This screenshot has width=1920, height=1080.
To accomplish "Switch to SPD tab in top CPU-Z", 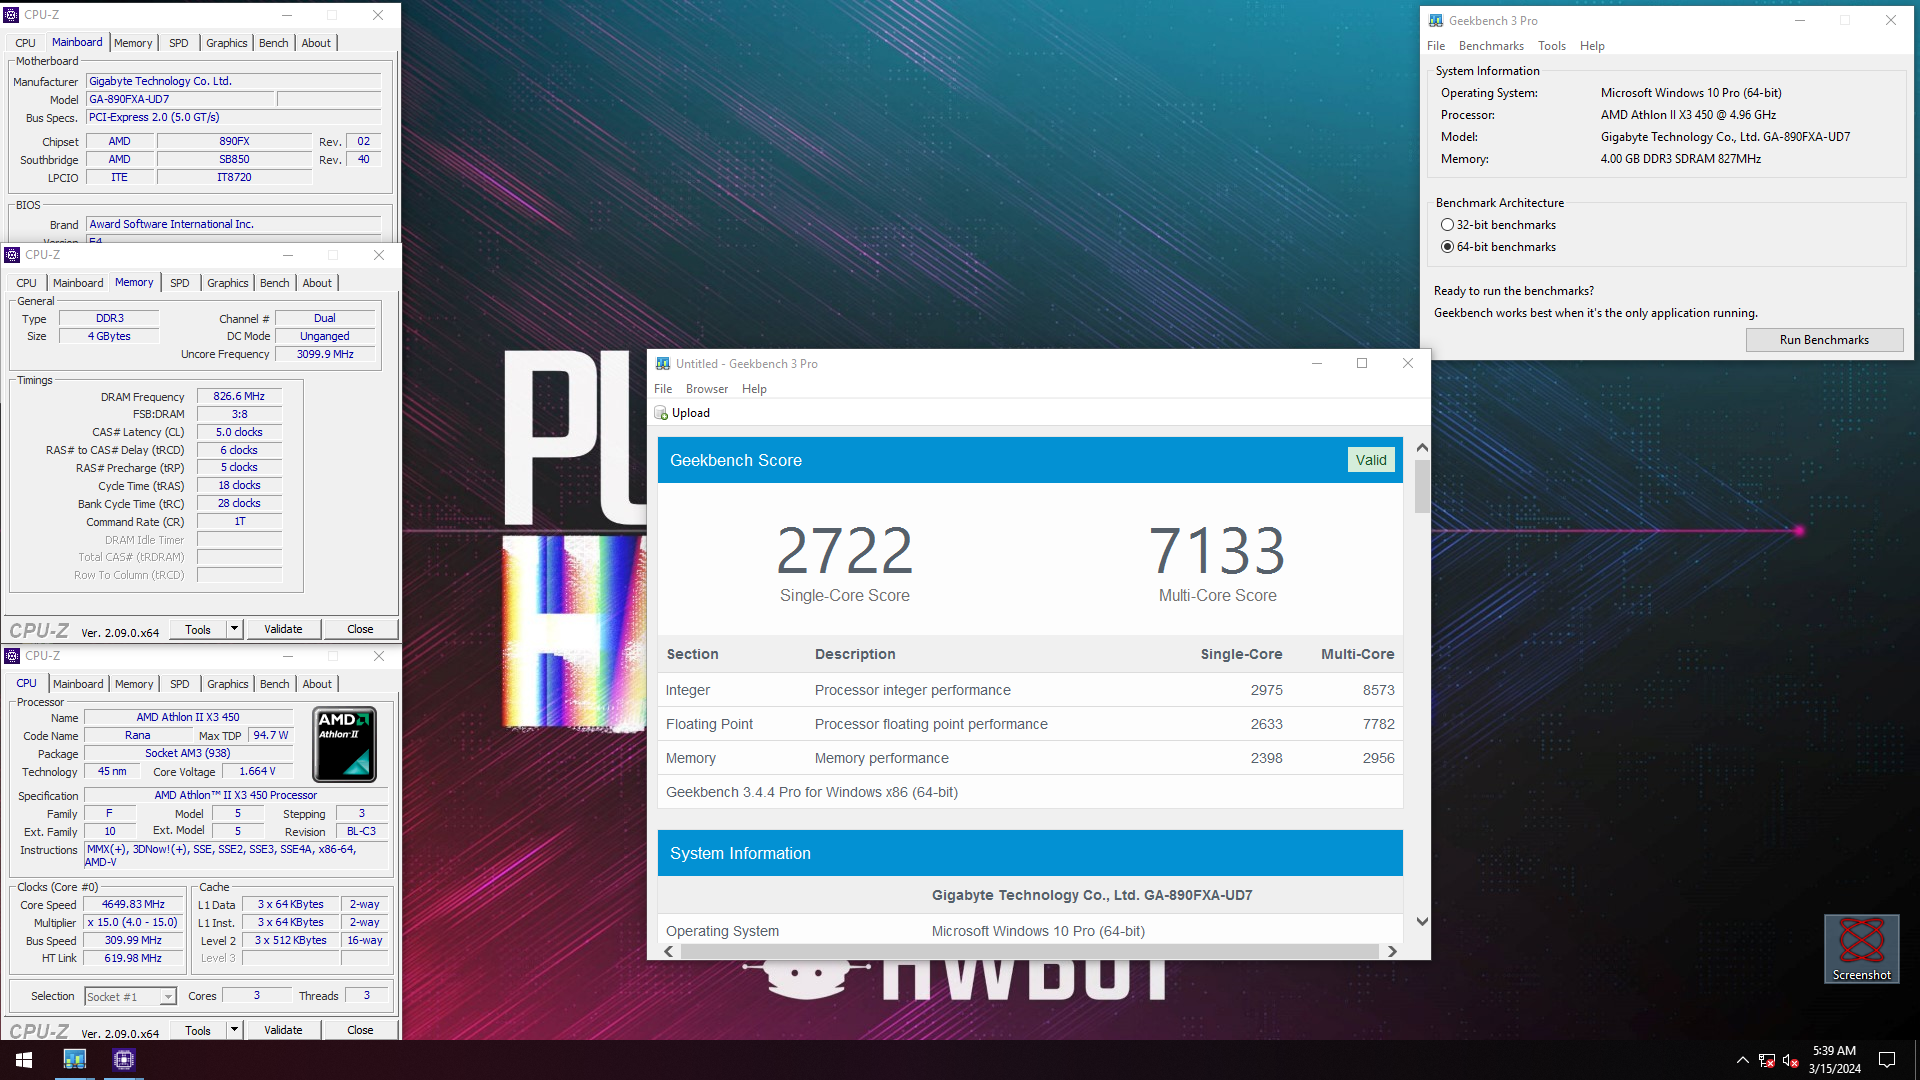I will click(178, 43).
